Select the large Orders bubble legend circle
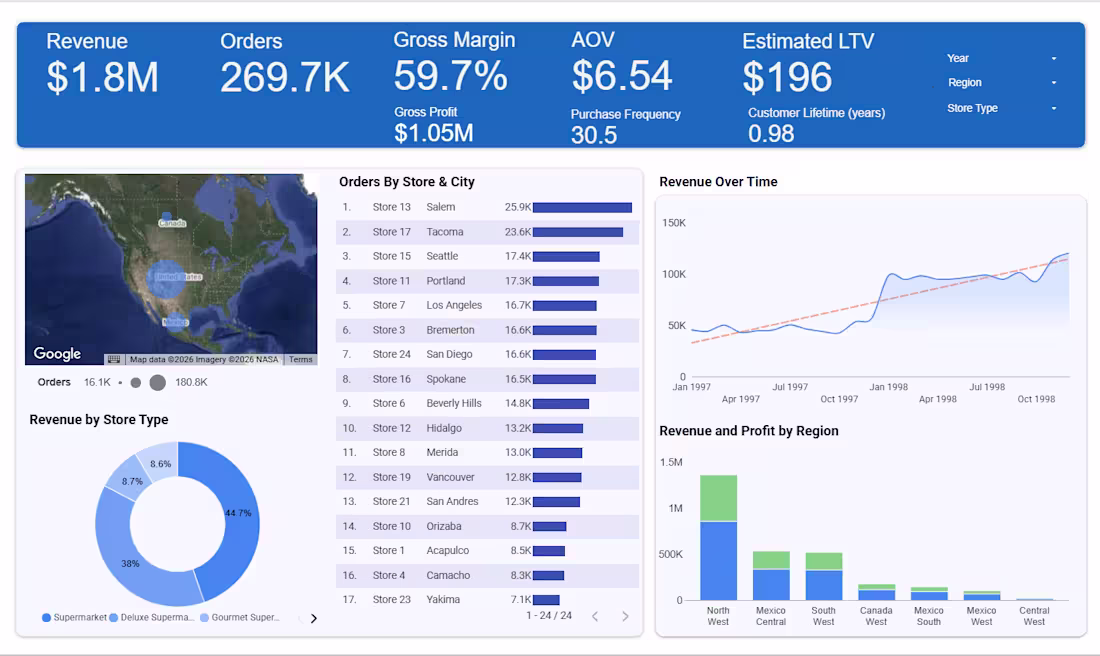This screenshot has width=1100, height=656. click(x=160, y=382)
